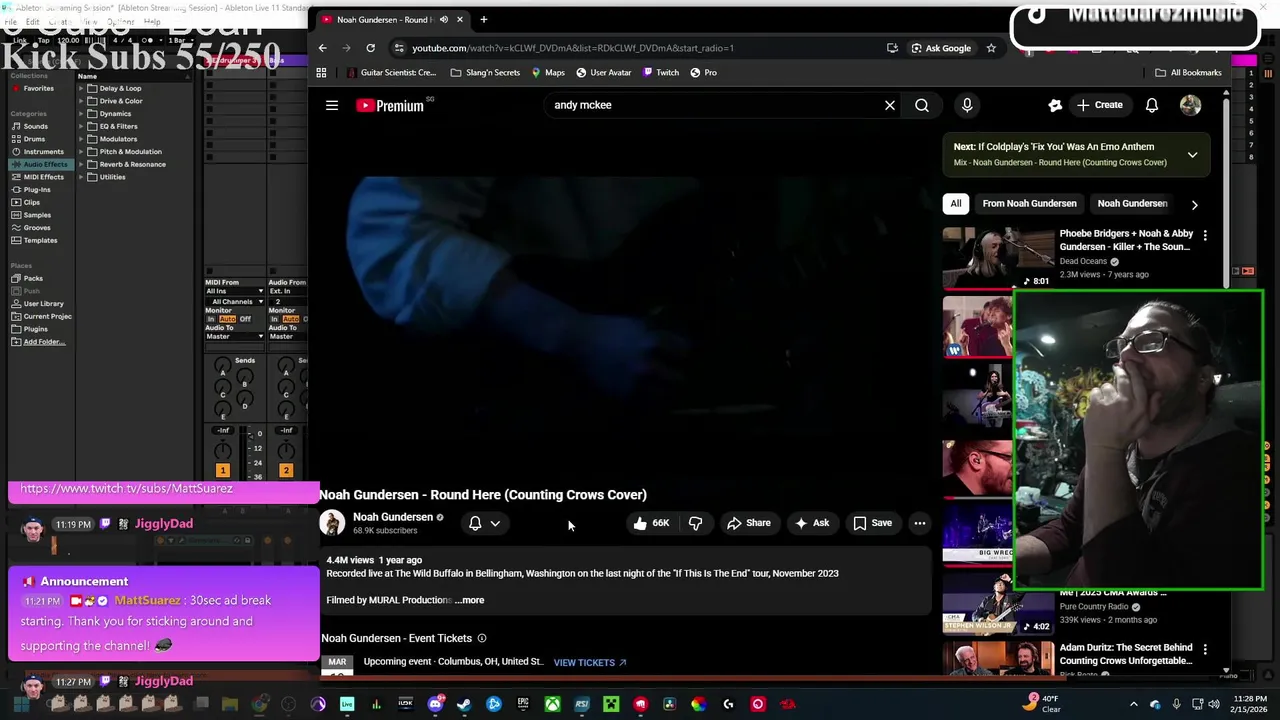Open Maps bookmark in bookmarks bar
Screen dimensions: 1280x720
(548, 72)
